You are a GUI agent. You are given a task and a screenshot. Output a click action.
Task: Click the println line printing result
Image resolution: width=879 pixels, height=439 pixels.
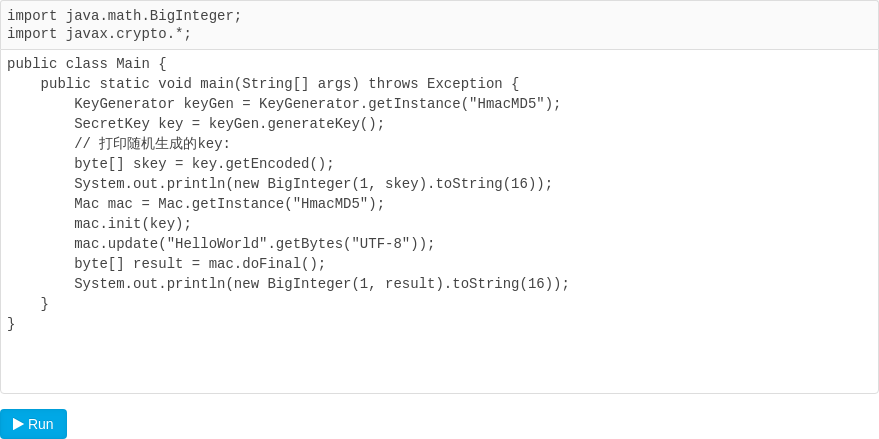click(x=321, y=284)
